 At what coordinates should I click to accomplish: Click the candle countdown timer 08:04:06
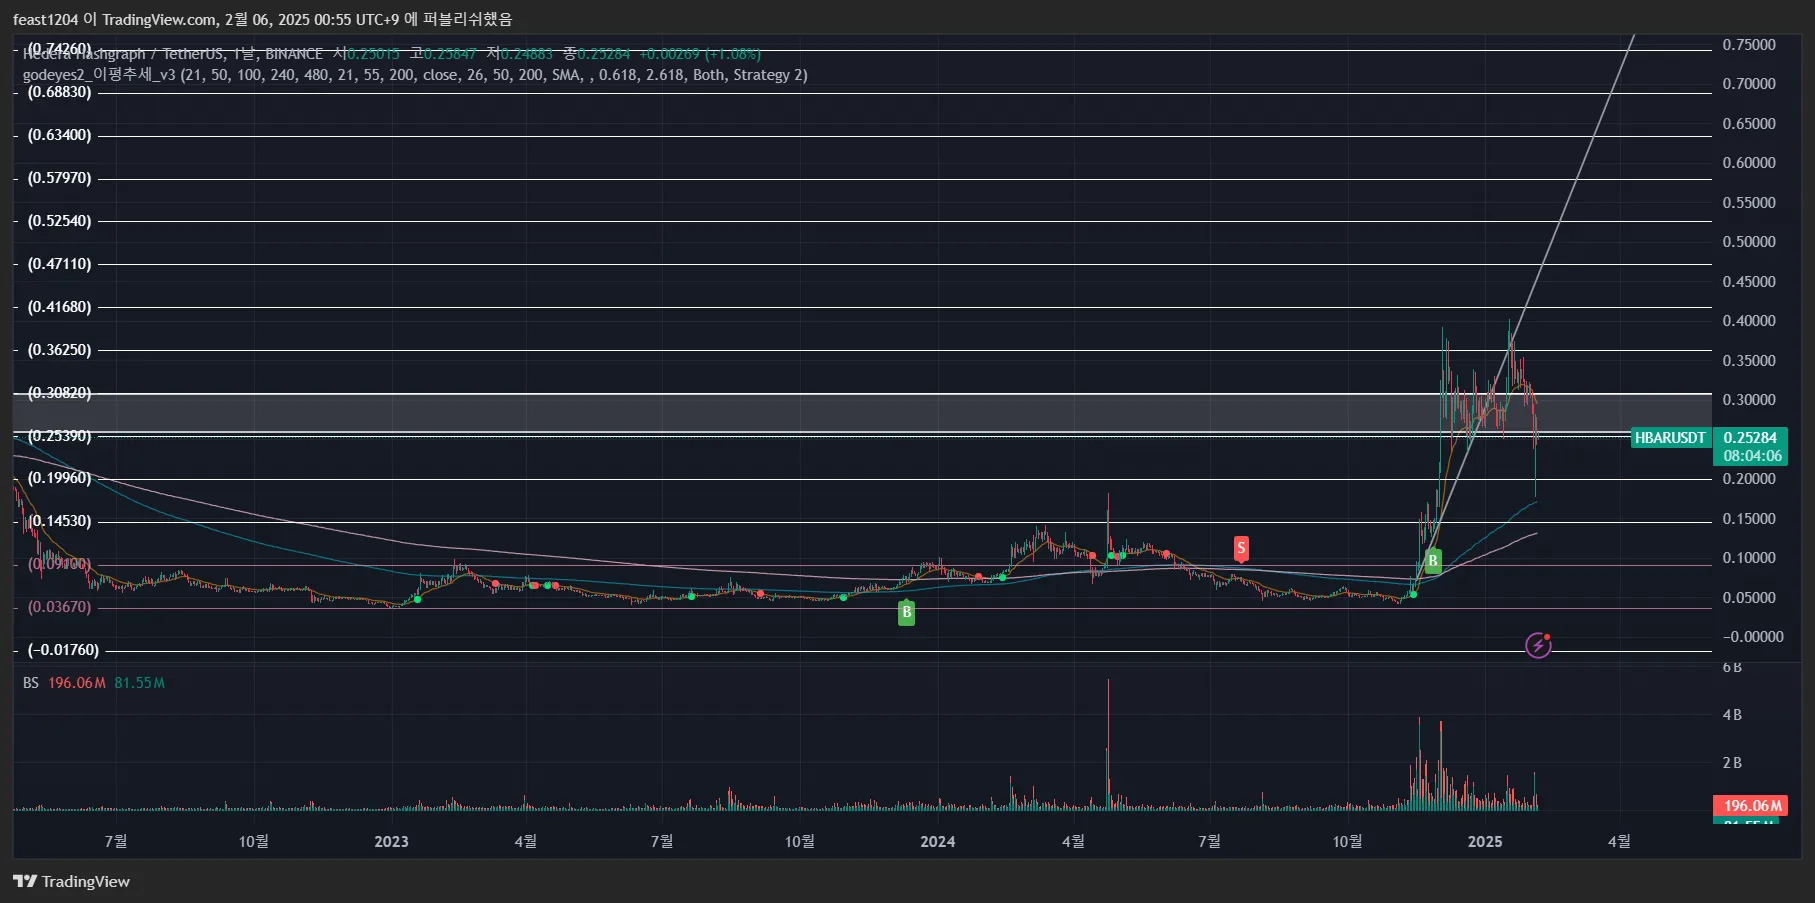pos(1752,456)
